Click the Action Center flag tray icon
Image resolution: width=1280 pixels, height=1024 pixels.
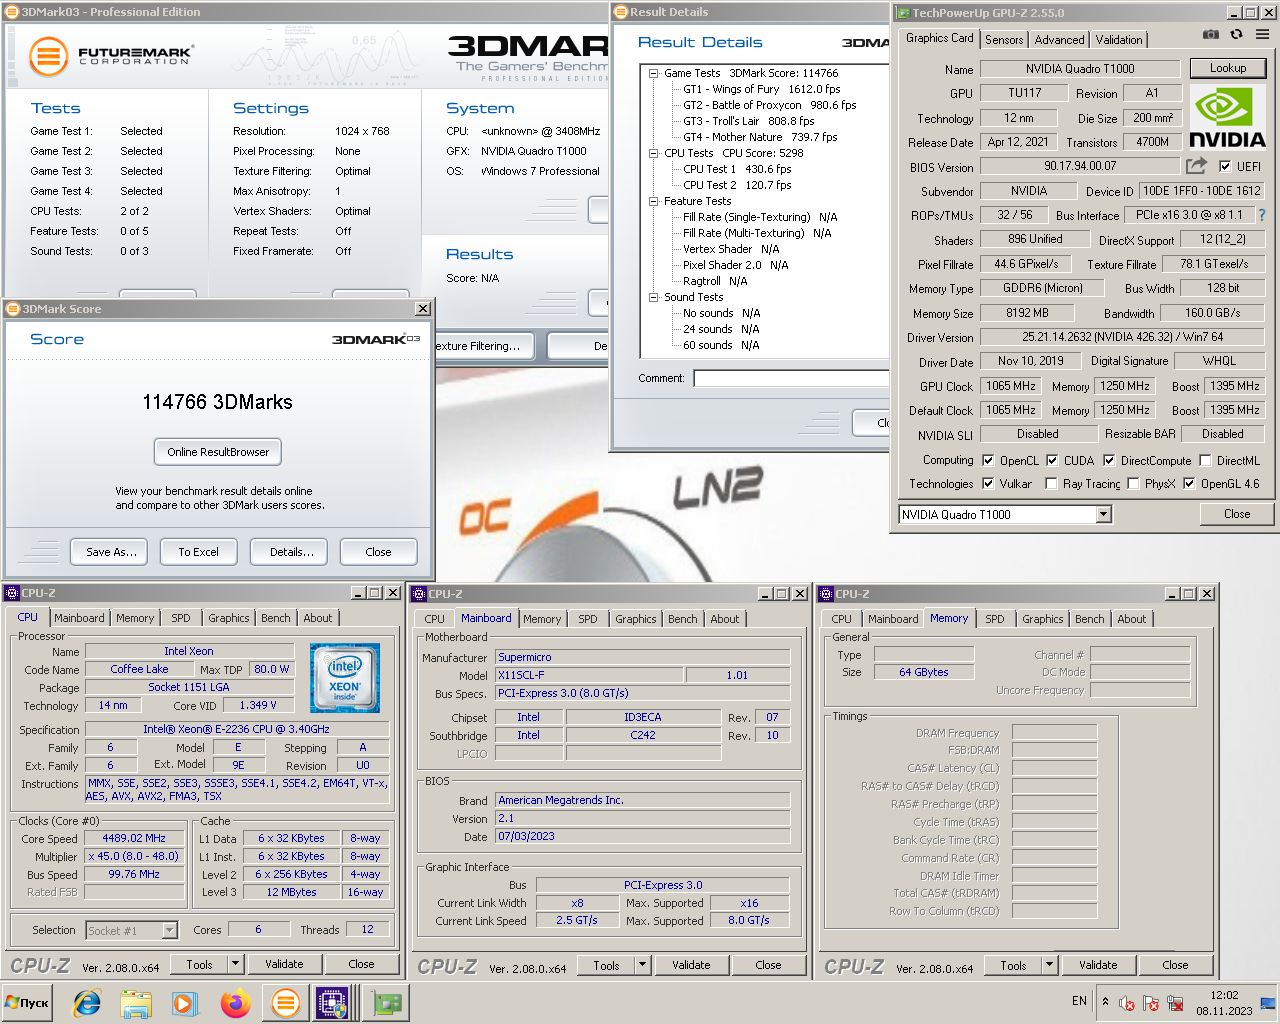(x=1151, y=1003)
